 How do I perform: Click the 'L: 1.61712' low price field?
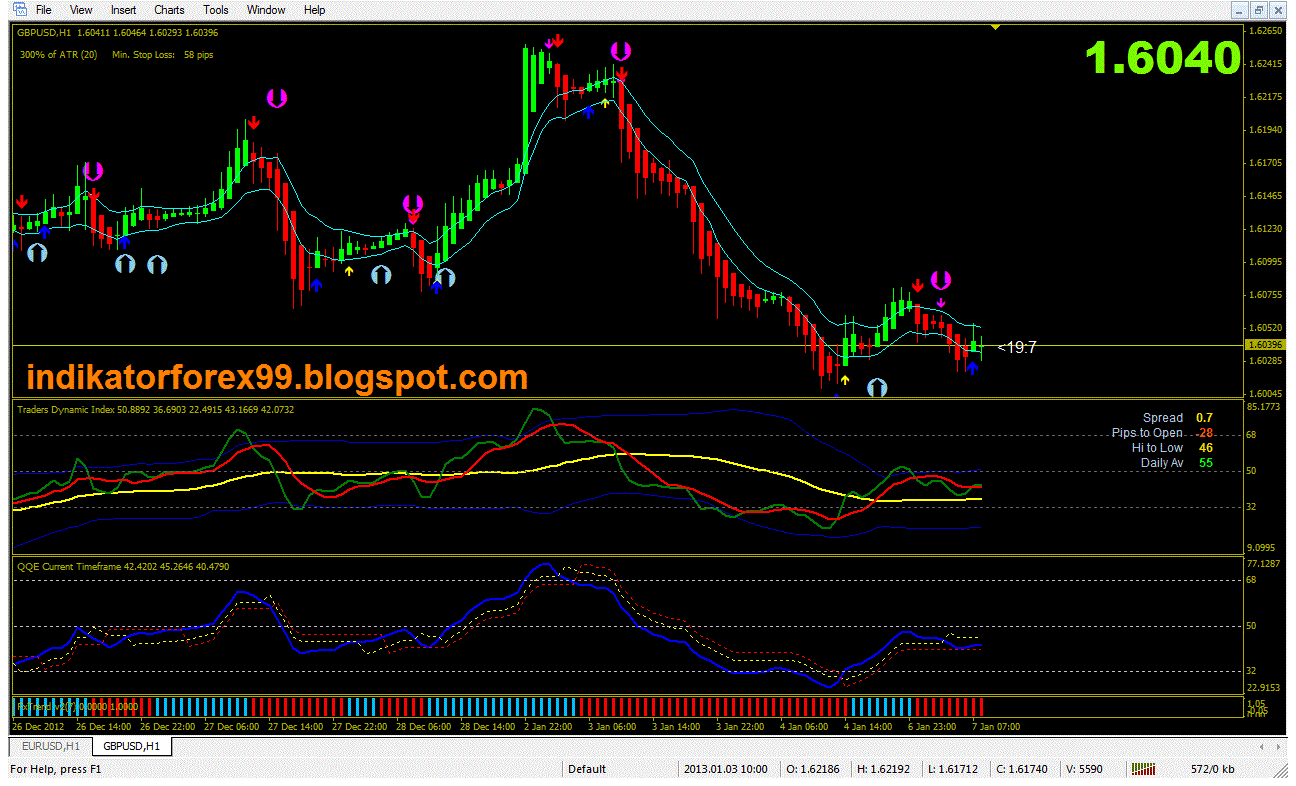955,769
